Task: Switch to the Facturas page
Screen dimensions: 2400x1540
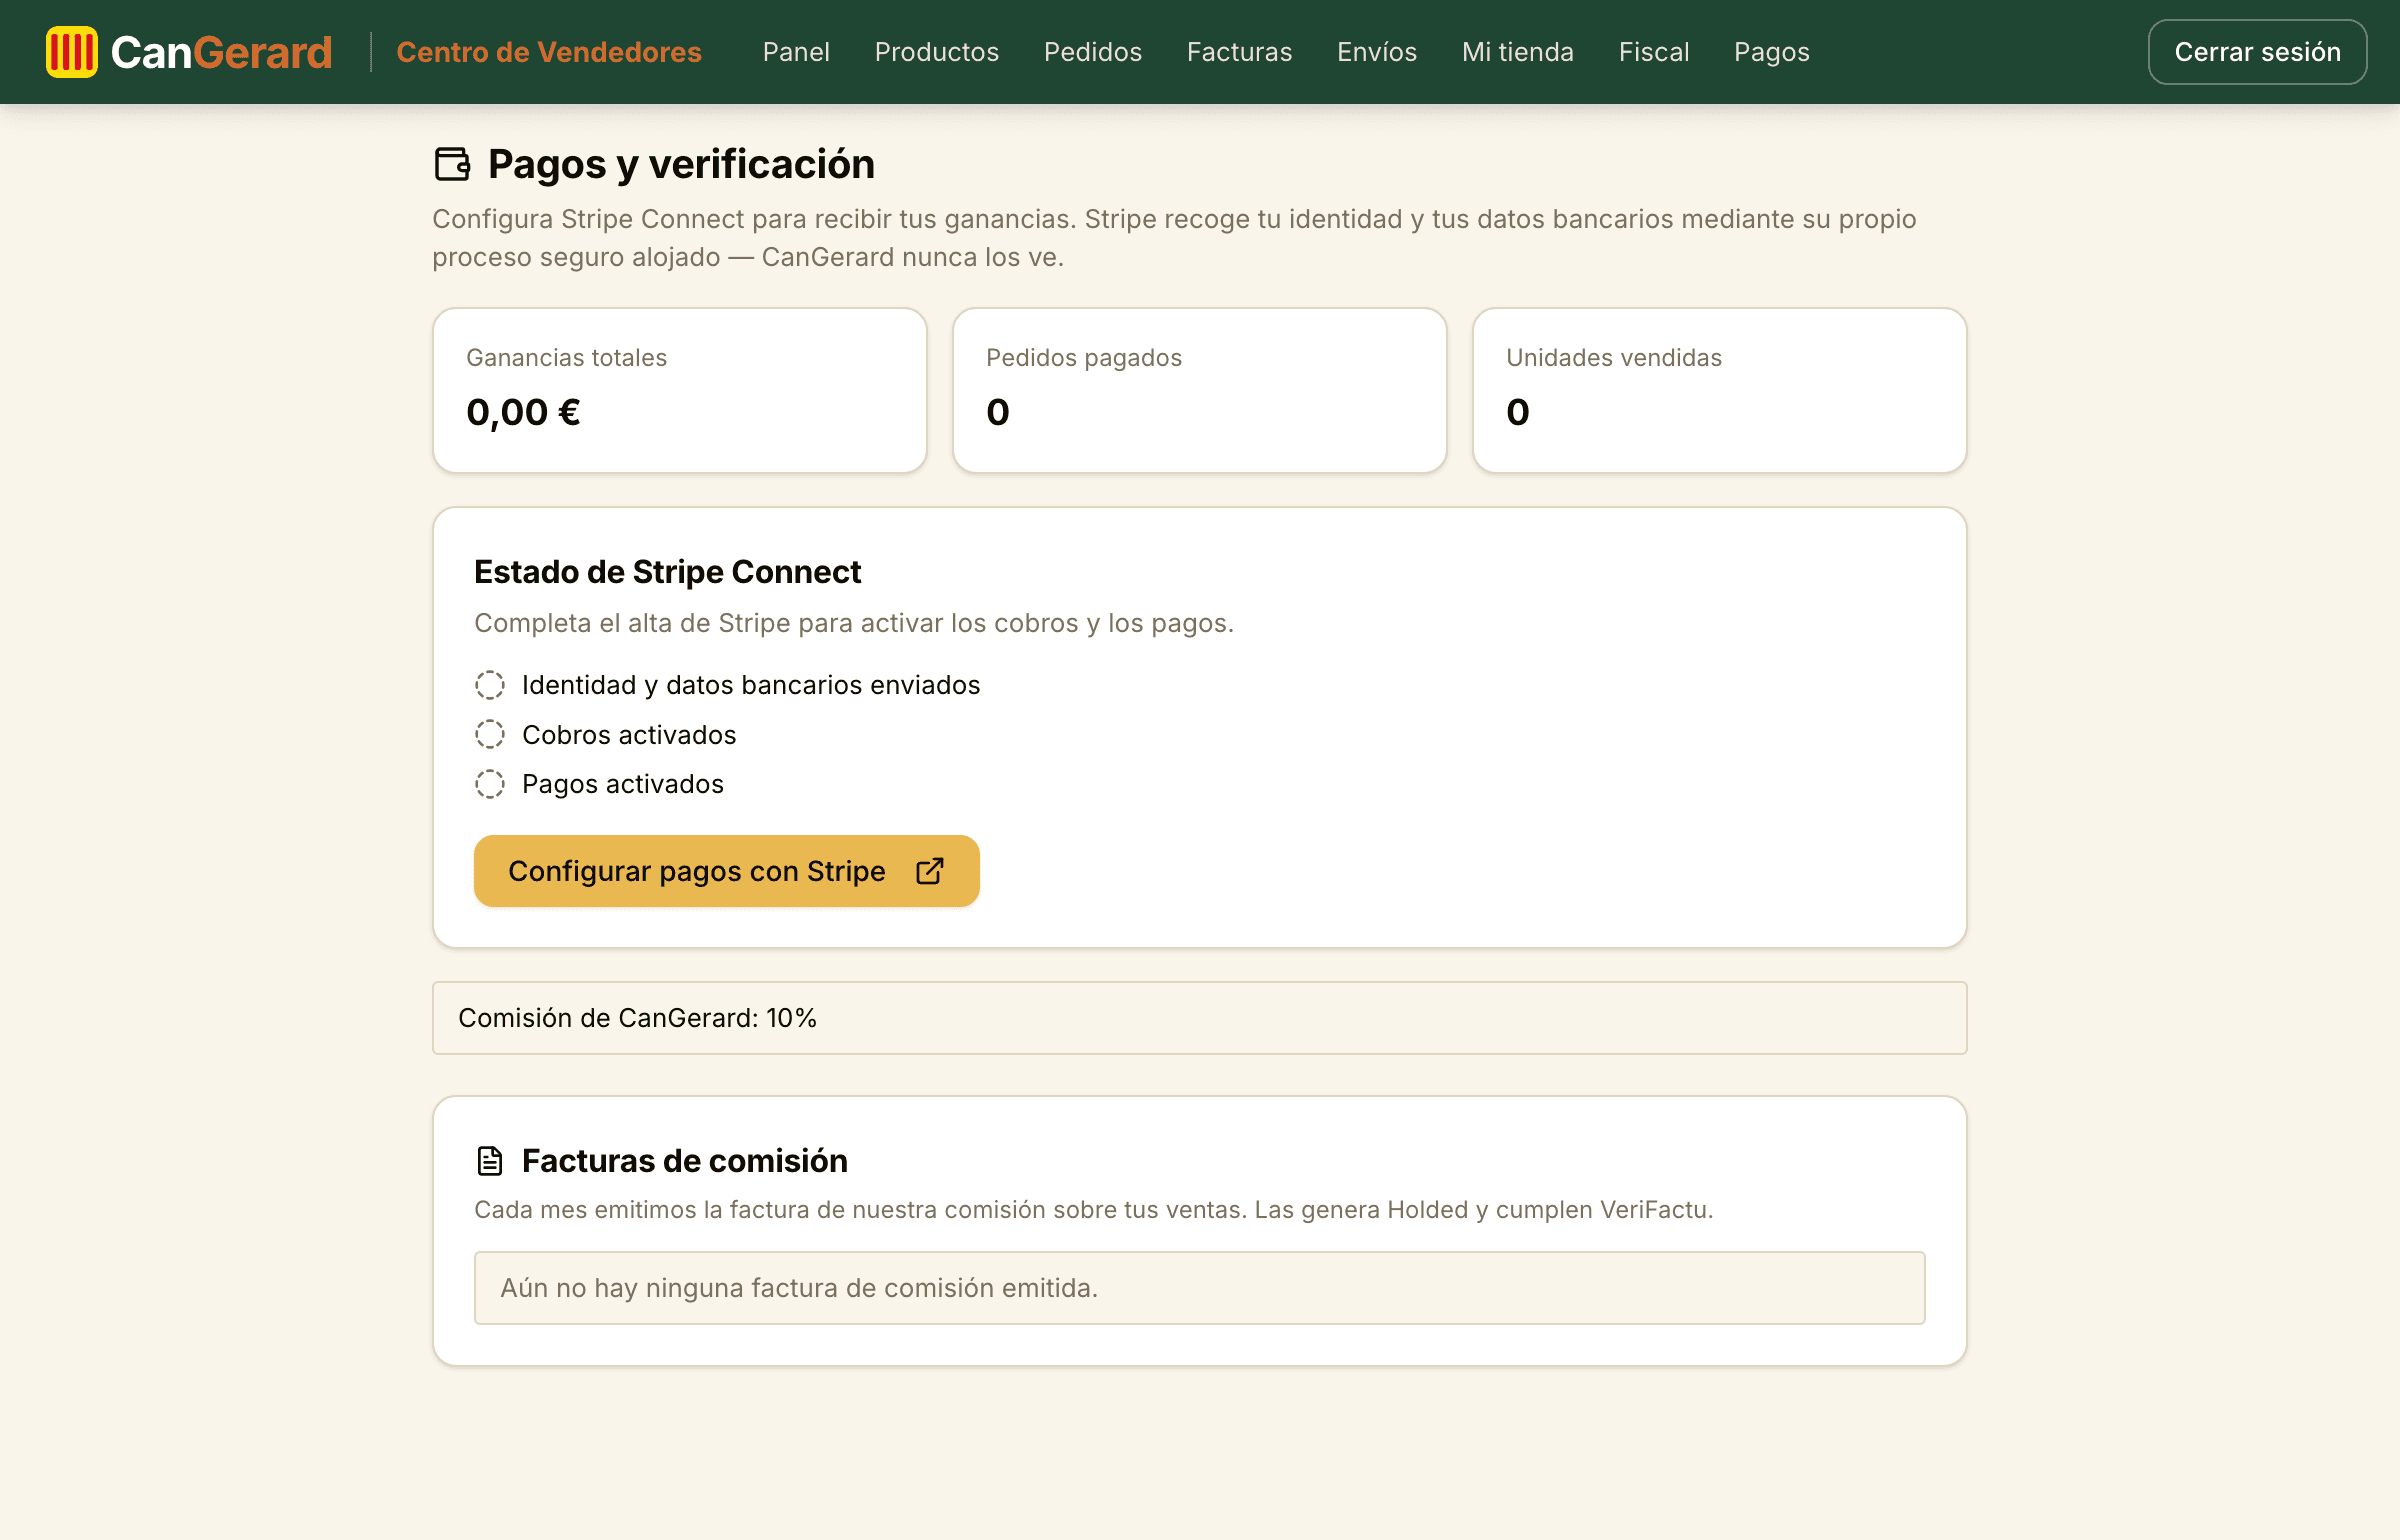Action: (x=1240, y=52)
